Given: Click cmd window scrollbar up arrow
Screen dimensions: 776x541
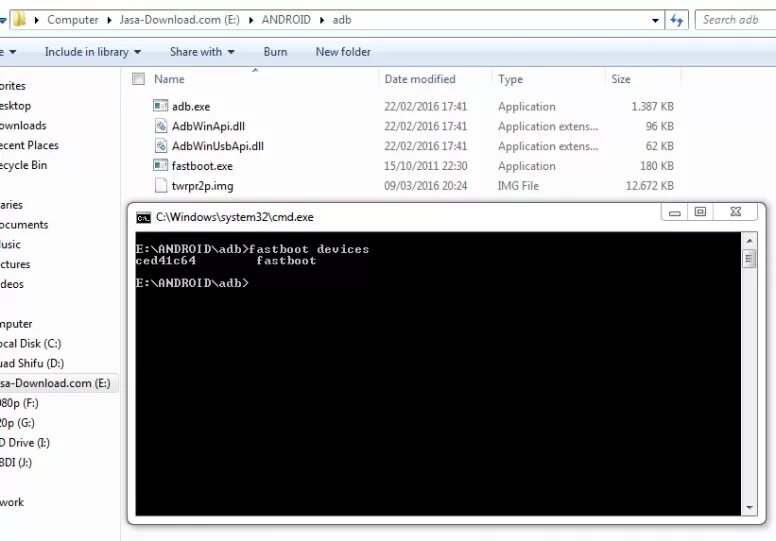Looking at the screenshot, I should point(749,241).
